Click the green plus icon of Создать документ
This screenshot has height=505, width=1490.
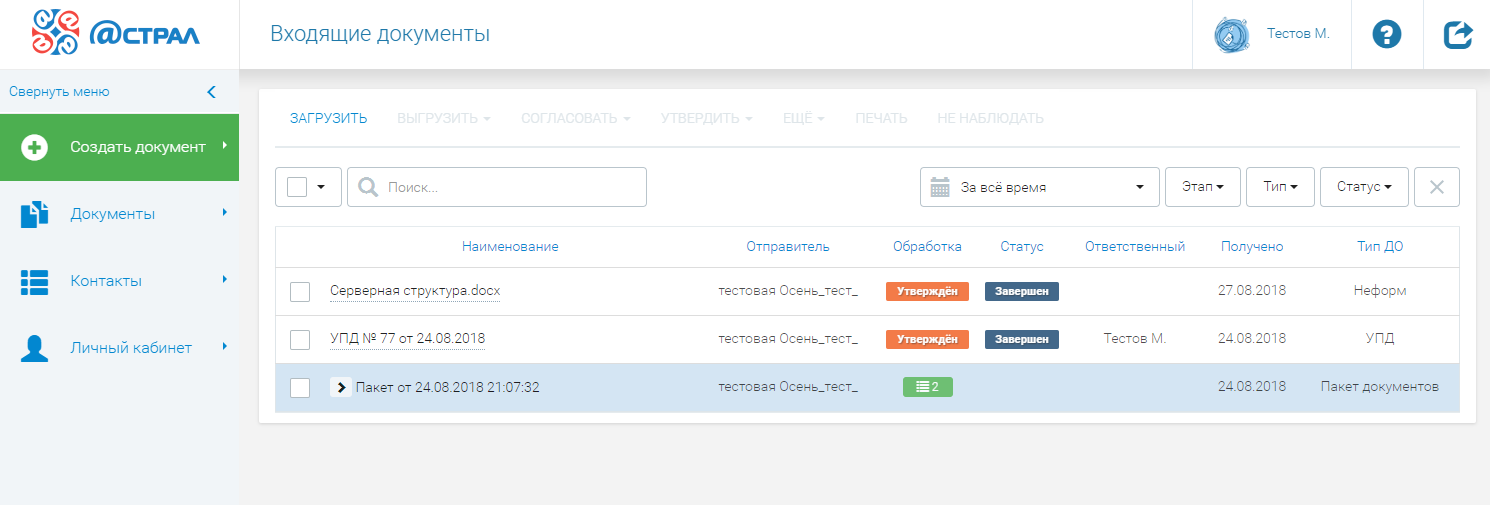point(34,147)
